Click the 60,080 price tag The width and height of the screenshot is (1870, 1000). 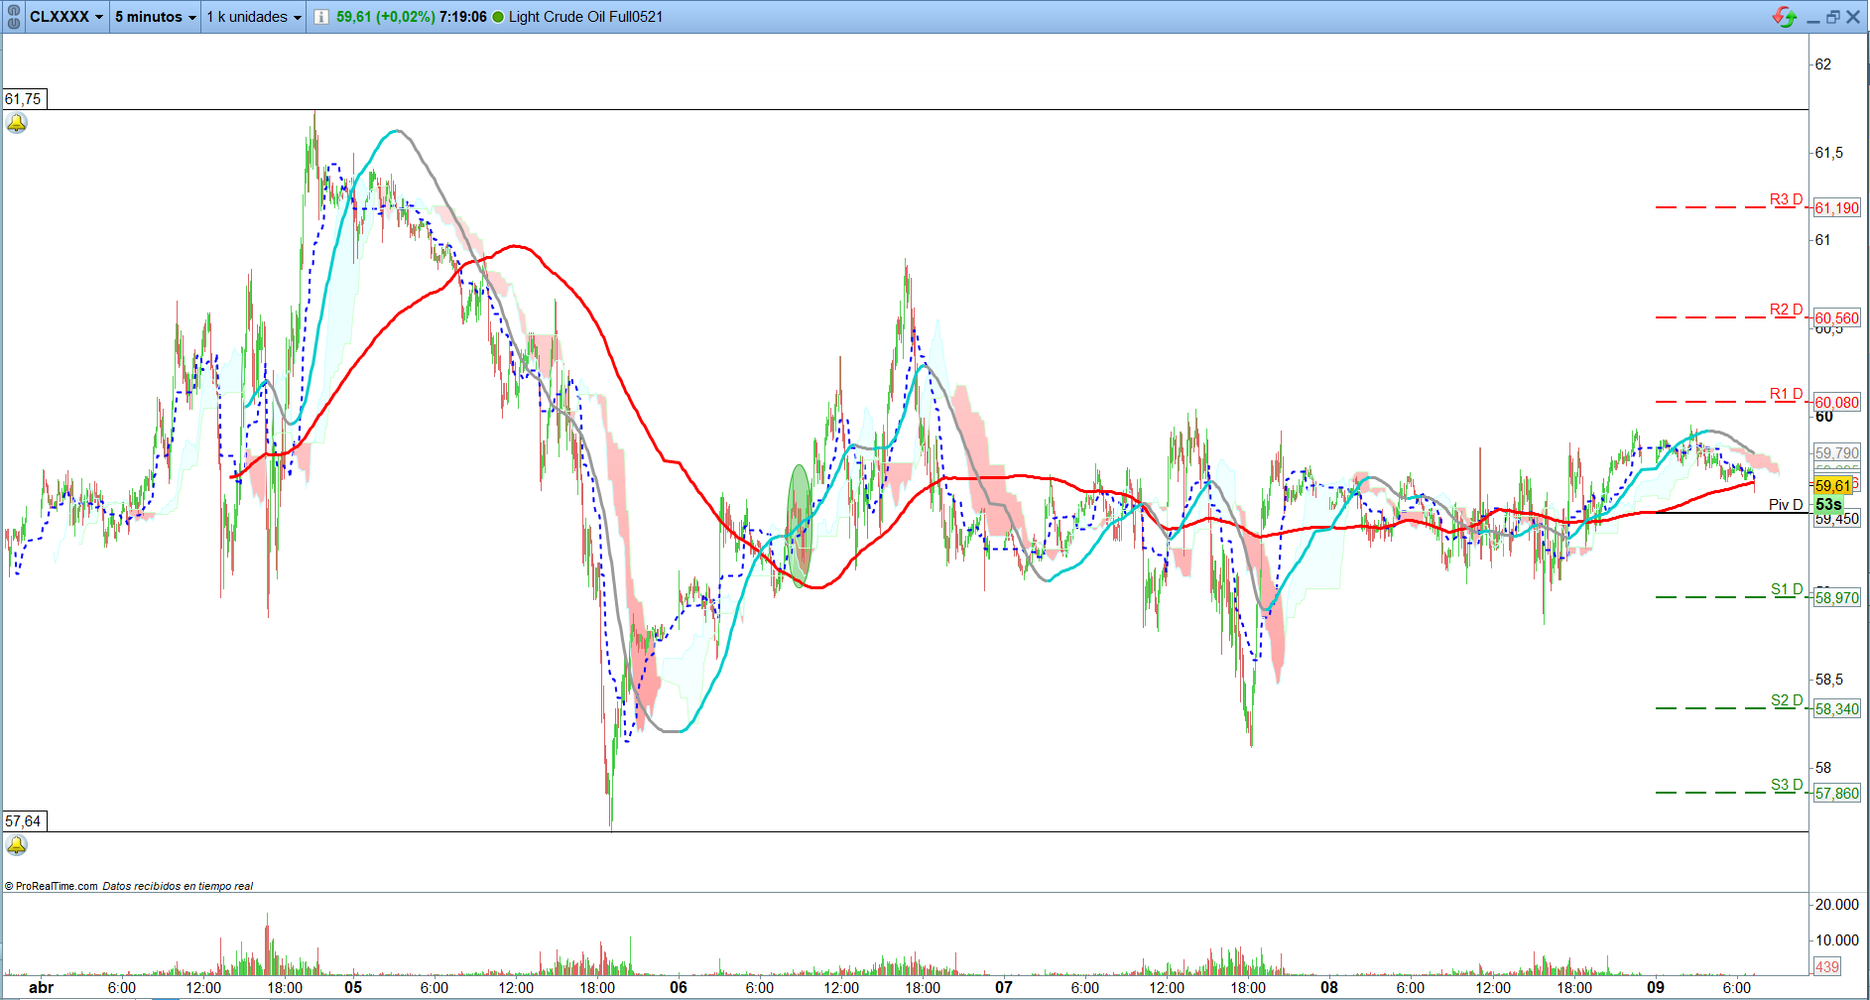1837,402
